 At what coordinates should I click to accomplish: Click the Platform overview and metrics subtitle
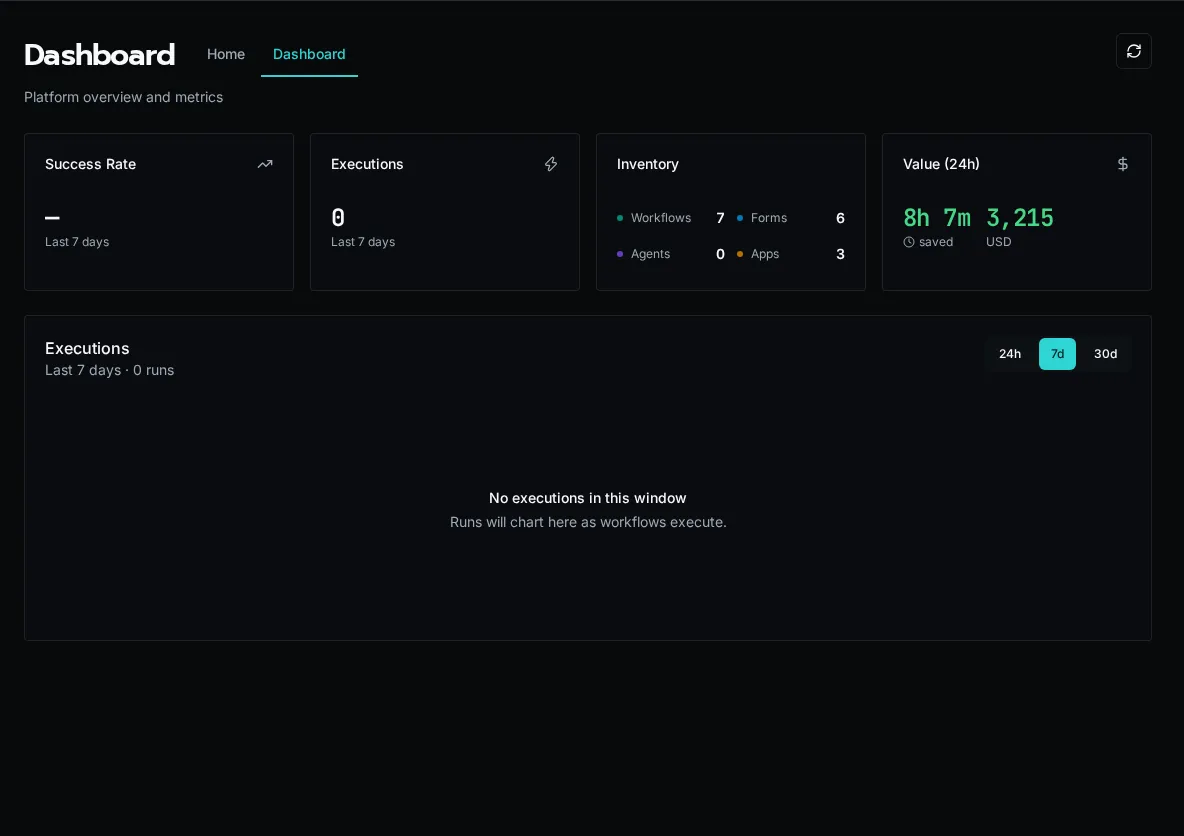[x=124, y=97]
